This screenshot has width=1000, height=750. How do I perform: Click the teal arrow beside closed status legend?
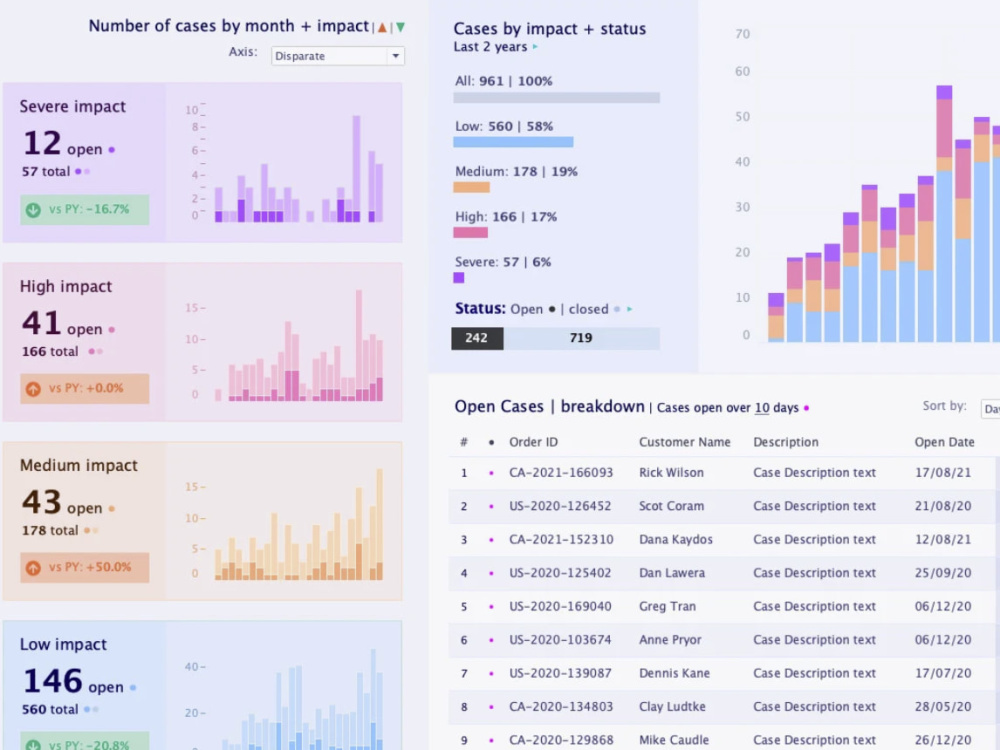629,309
